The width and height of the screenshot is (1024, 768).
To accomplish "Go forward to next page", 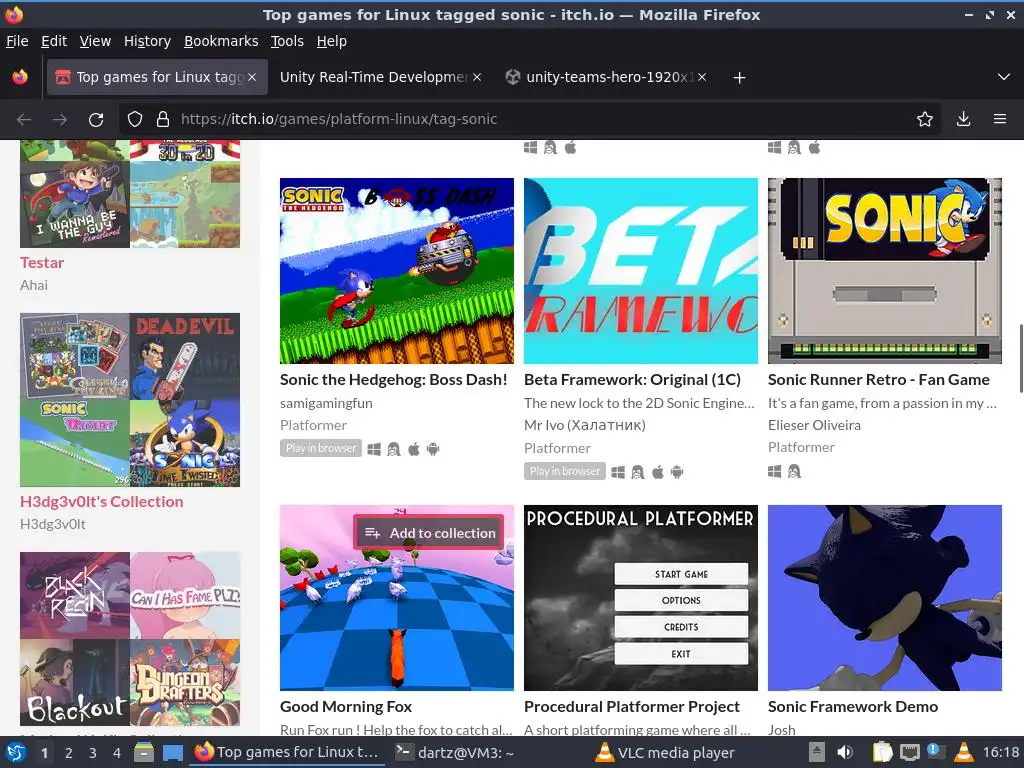I will tap(59, 120).
